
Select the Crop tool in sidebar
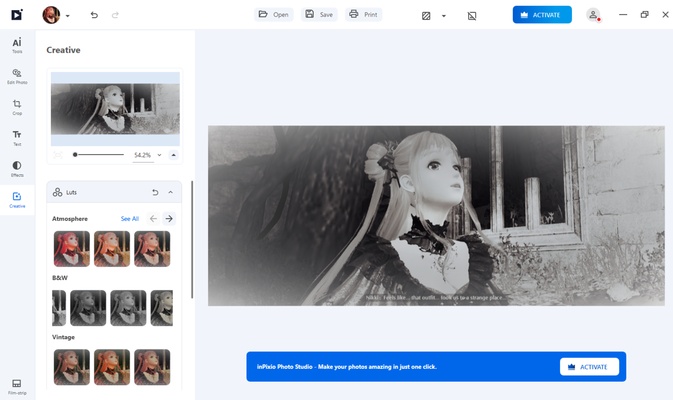(x=17, y=107)
